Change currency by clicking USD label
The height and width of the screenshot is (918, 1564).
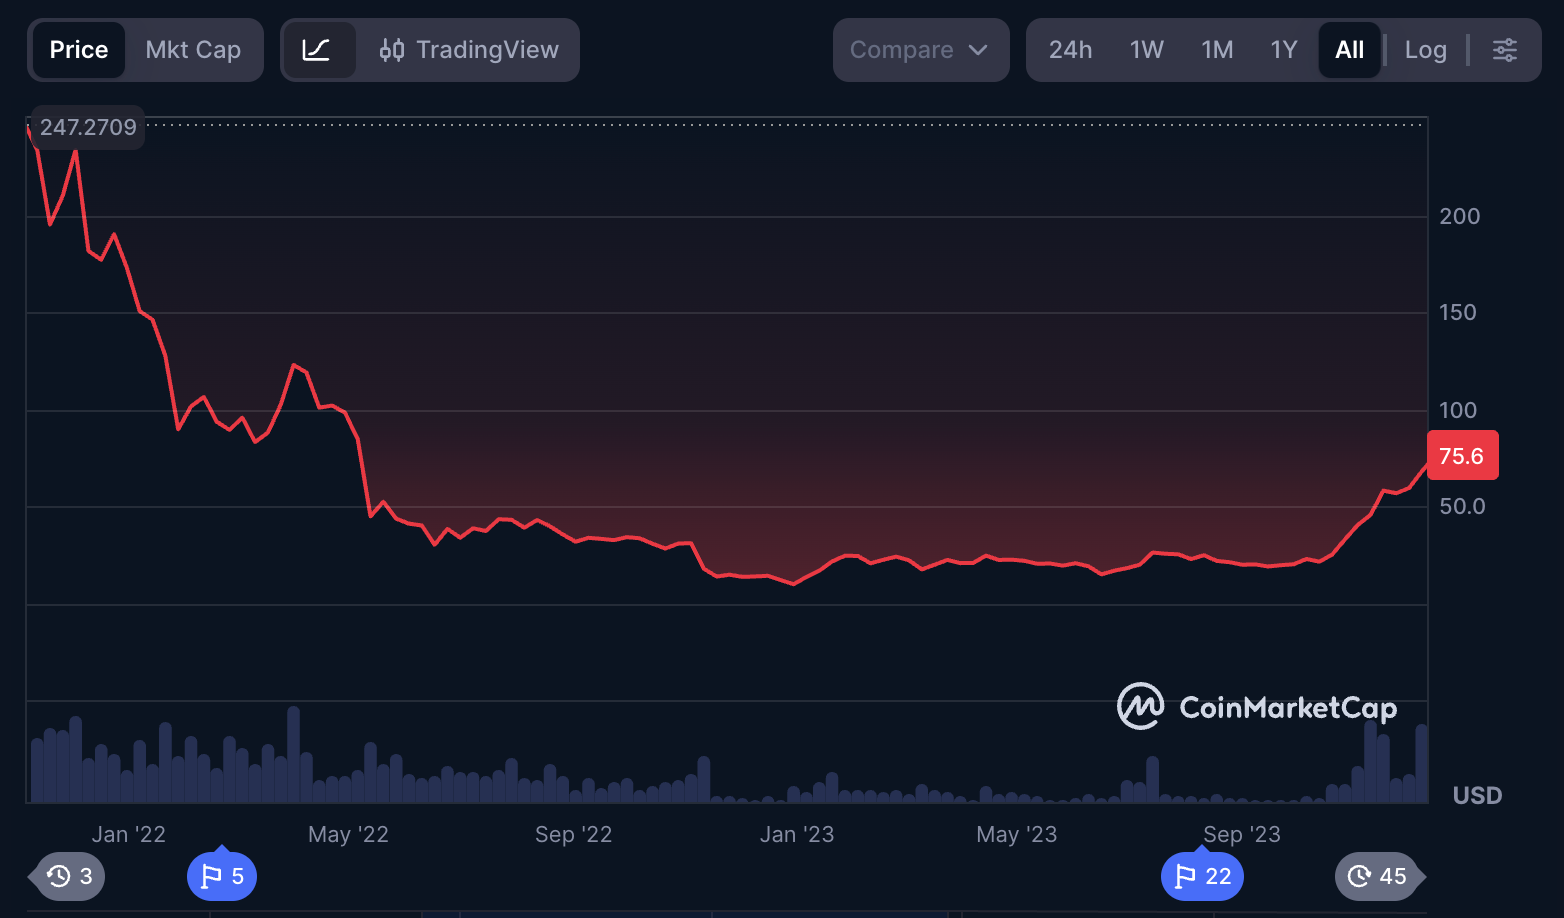pos(1477,795)
